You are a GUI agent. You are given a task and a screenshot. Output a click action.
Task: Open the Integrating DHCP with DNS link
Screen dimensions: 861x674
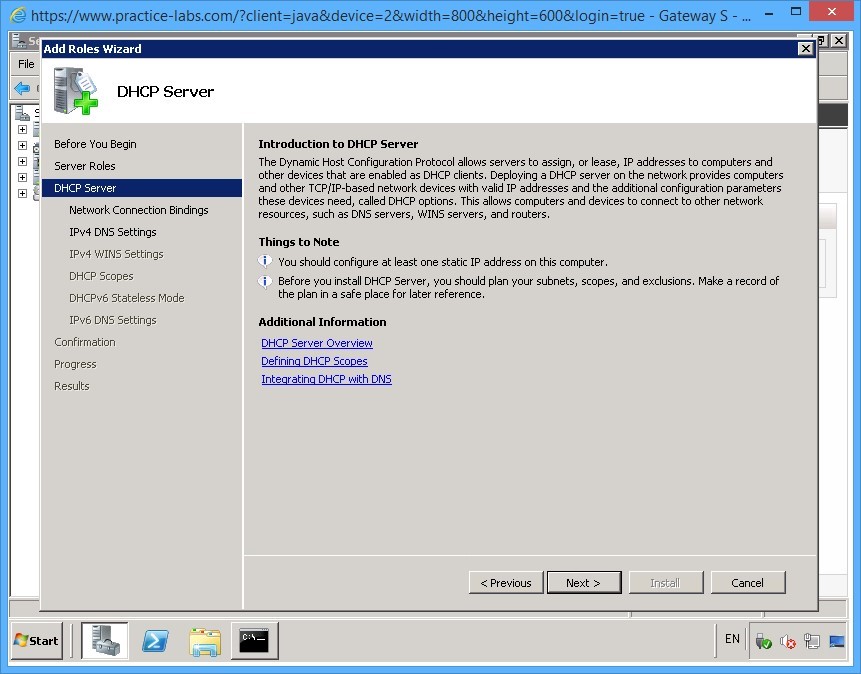325,379
